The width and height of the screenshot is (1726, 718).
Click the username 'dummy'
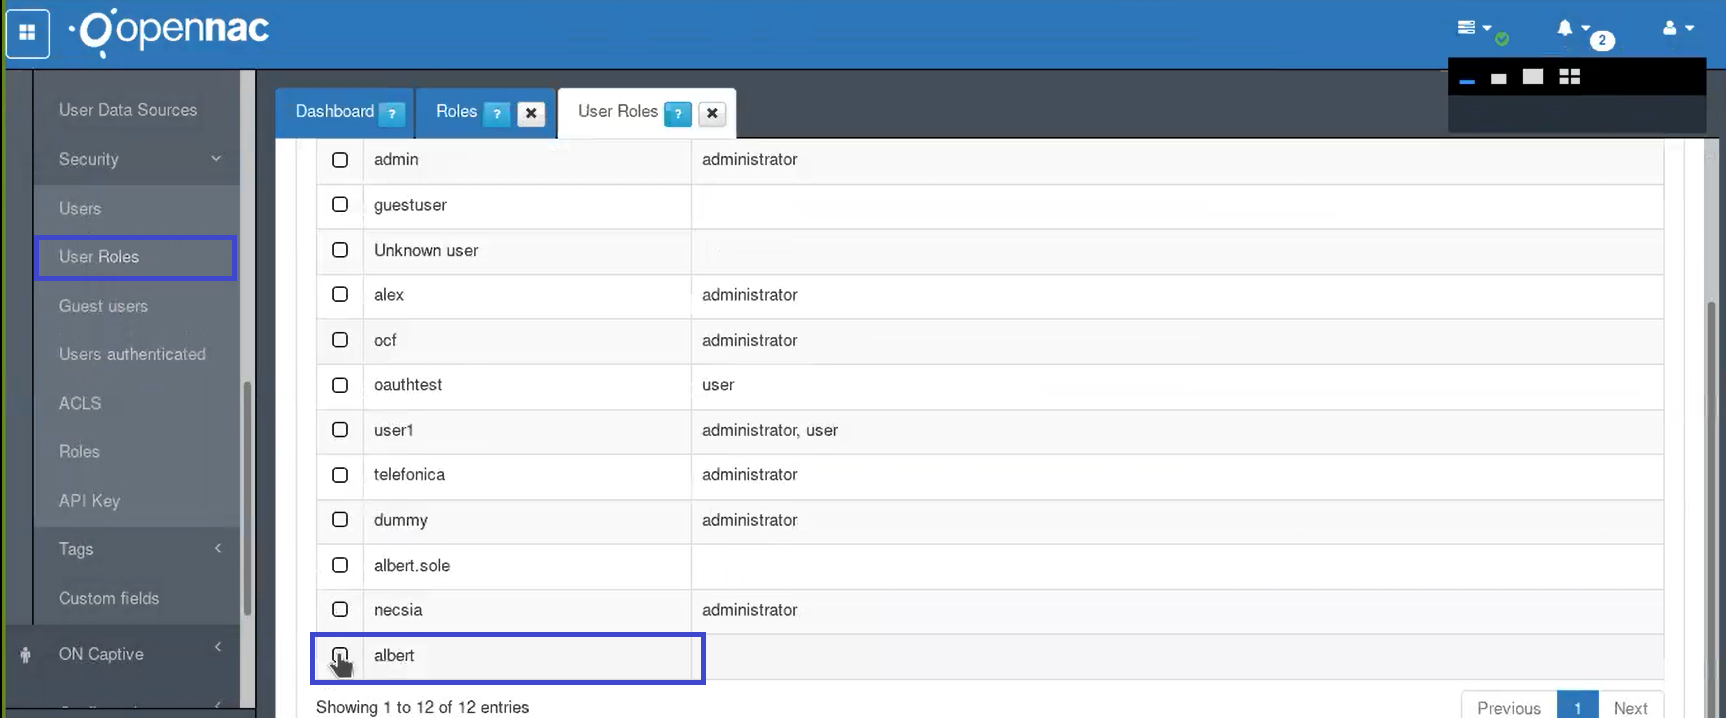(401, 520)
